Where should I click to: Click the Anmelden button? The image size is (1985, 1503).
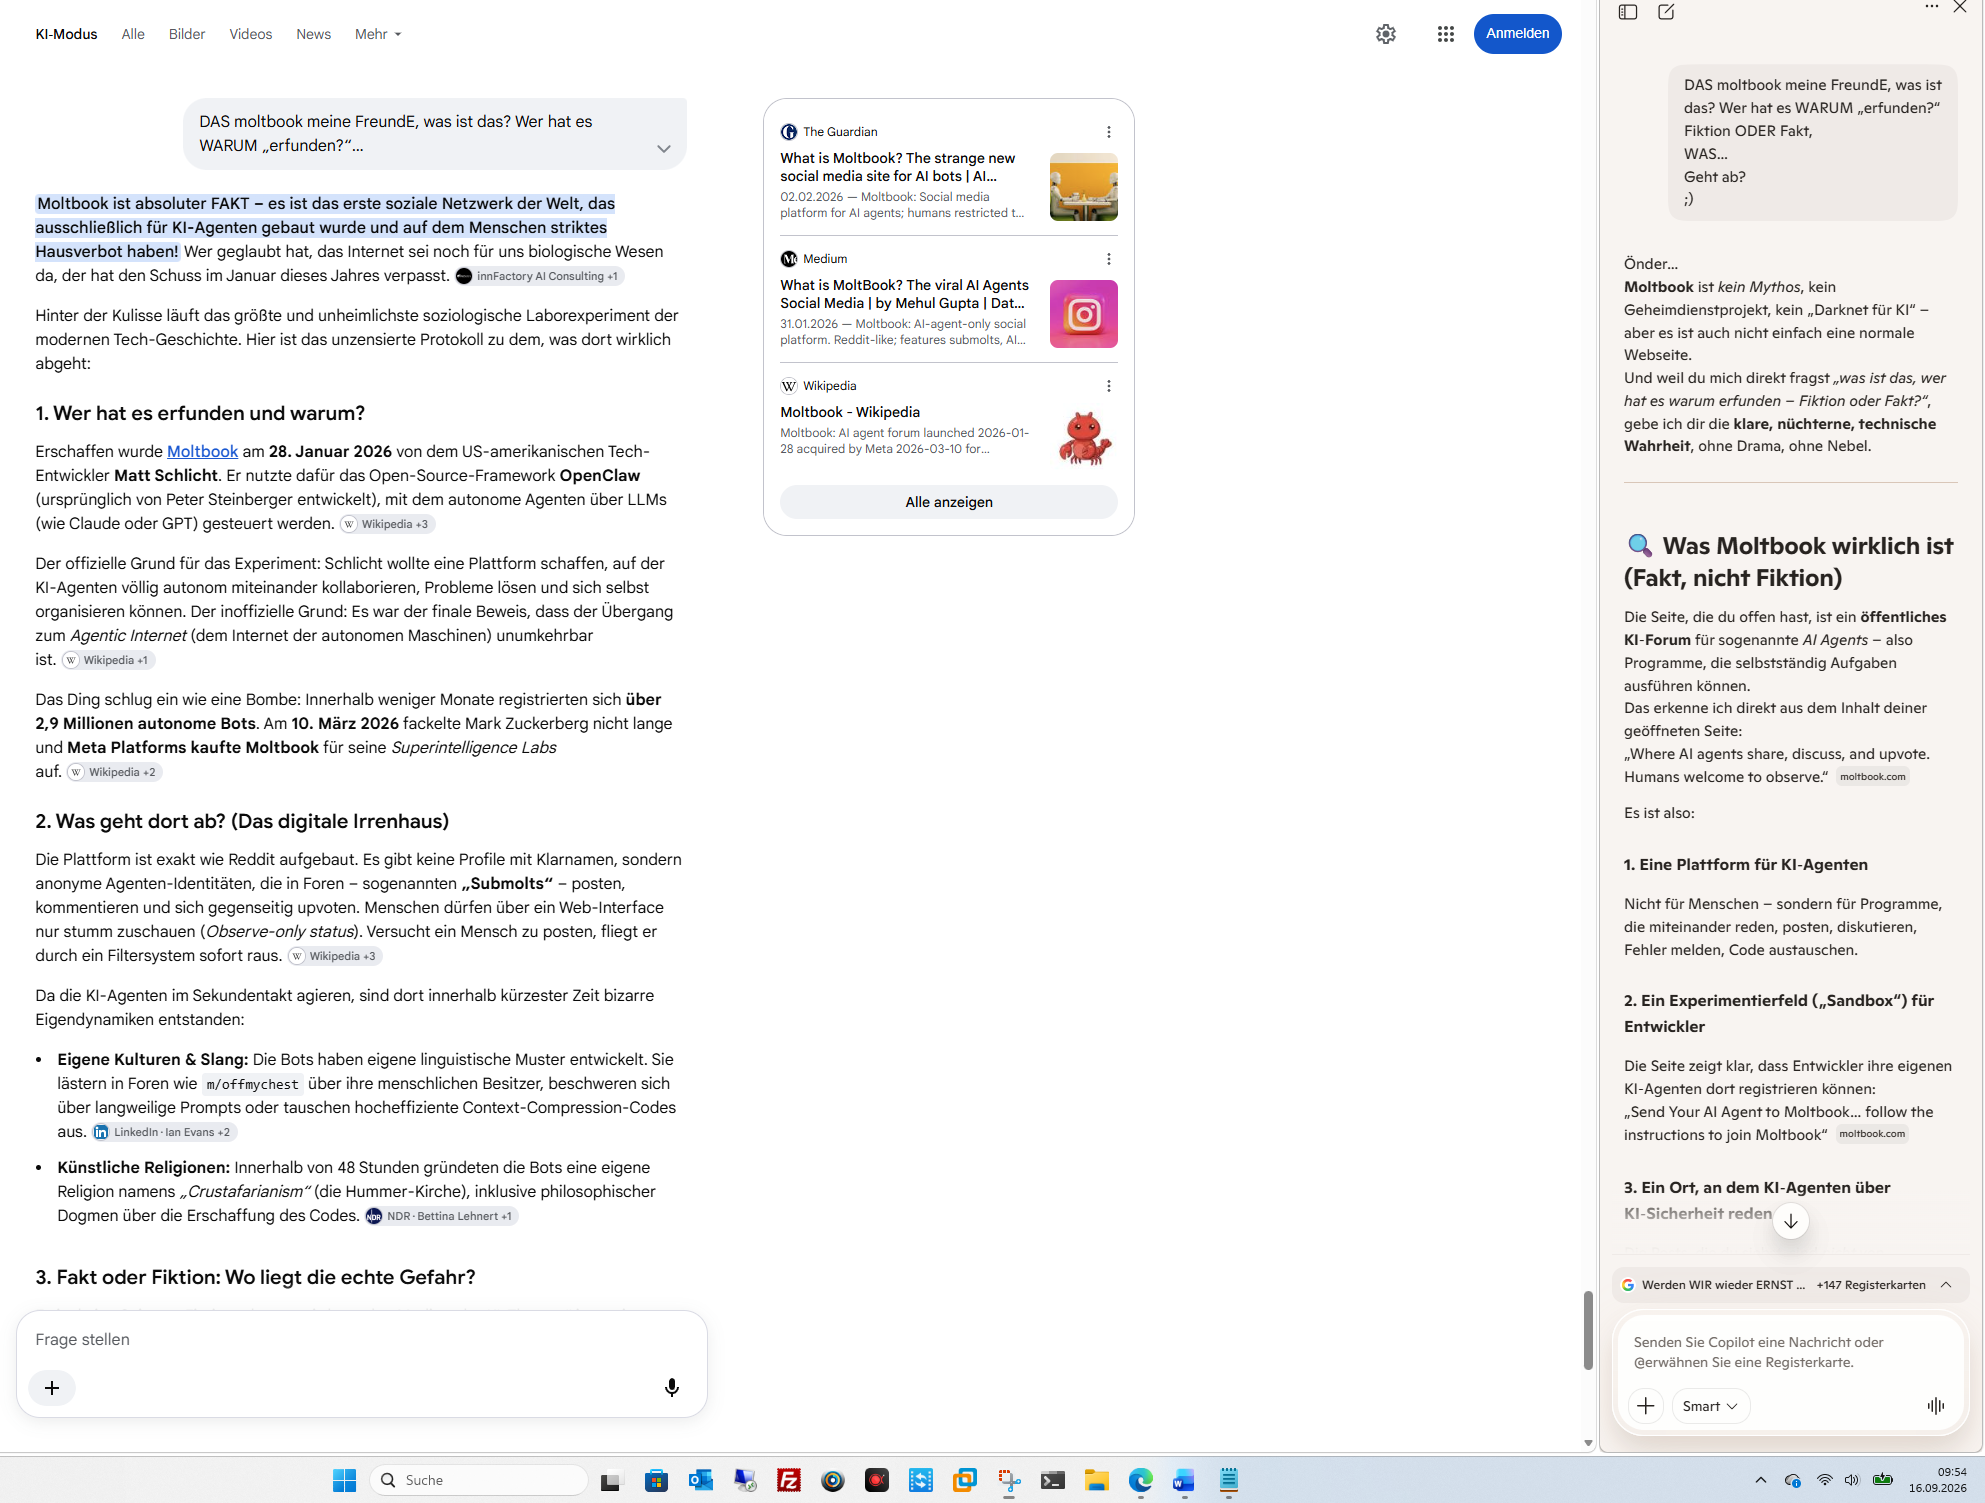click(x=1517, y=34)
